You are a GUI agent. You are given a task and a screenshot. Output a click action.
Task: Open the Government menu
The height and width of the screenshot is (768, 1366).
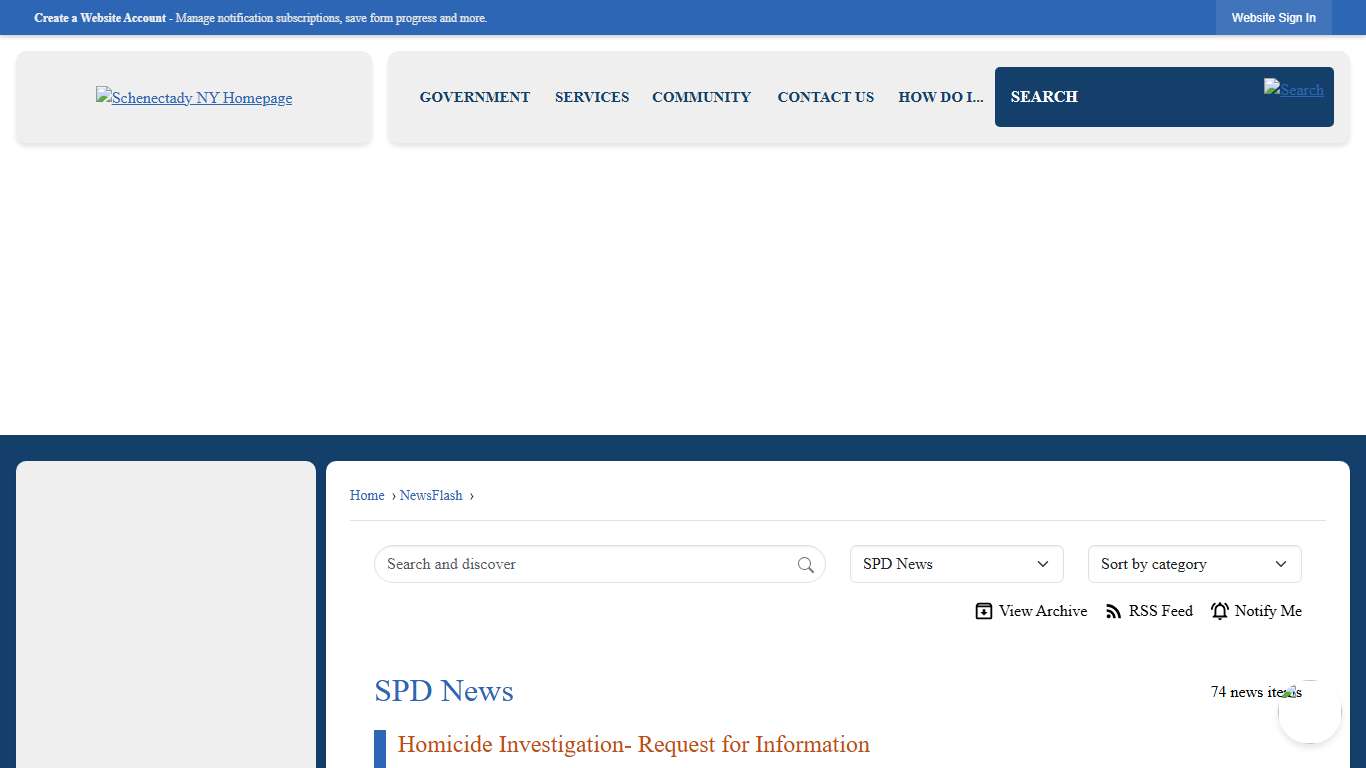pos(475,97)
